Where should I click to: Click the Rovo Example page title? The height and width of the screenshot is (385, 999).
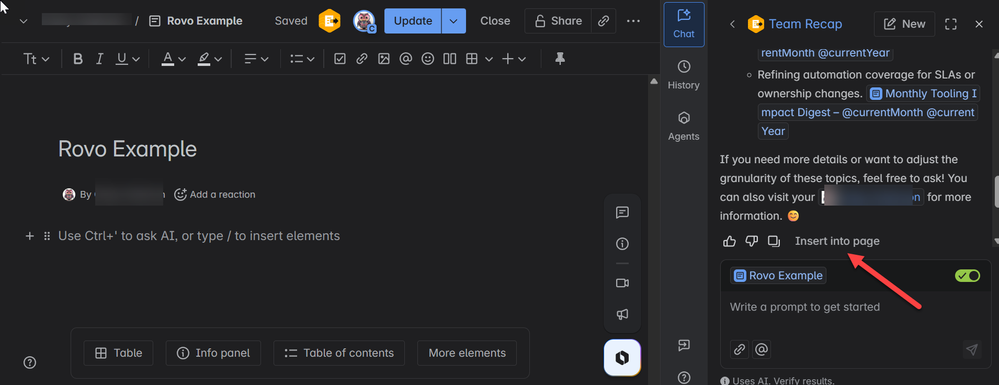click(x=127, y=149)
